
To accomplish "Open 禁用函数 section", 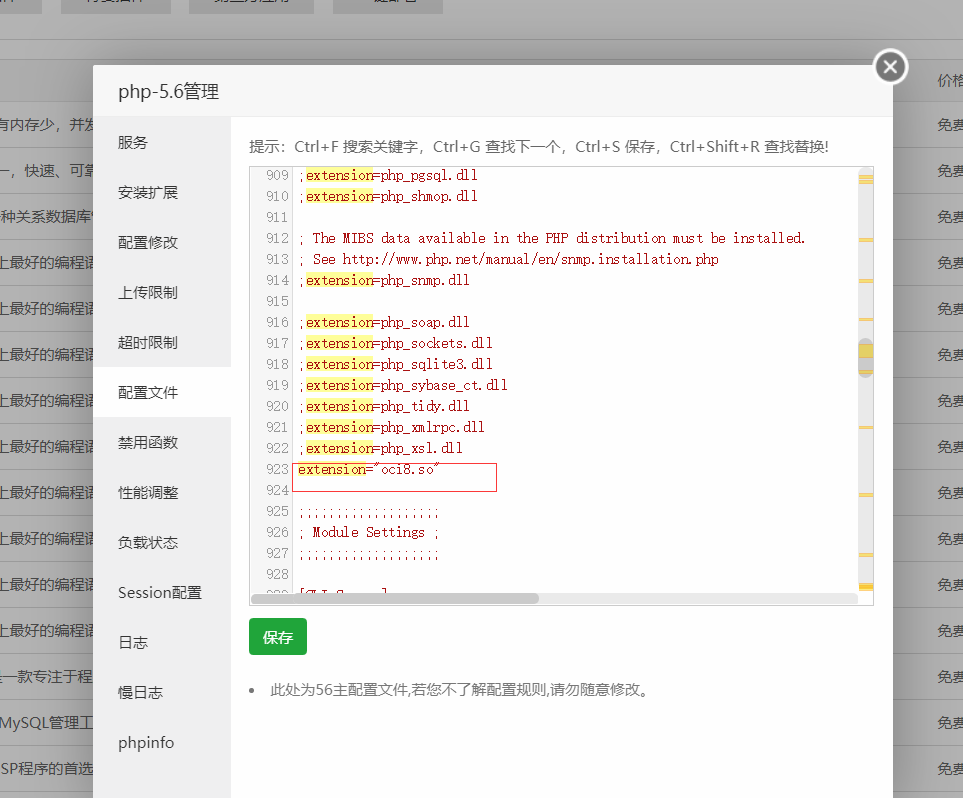I will pyautogui.click(x=162, y=442).
